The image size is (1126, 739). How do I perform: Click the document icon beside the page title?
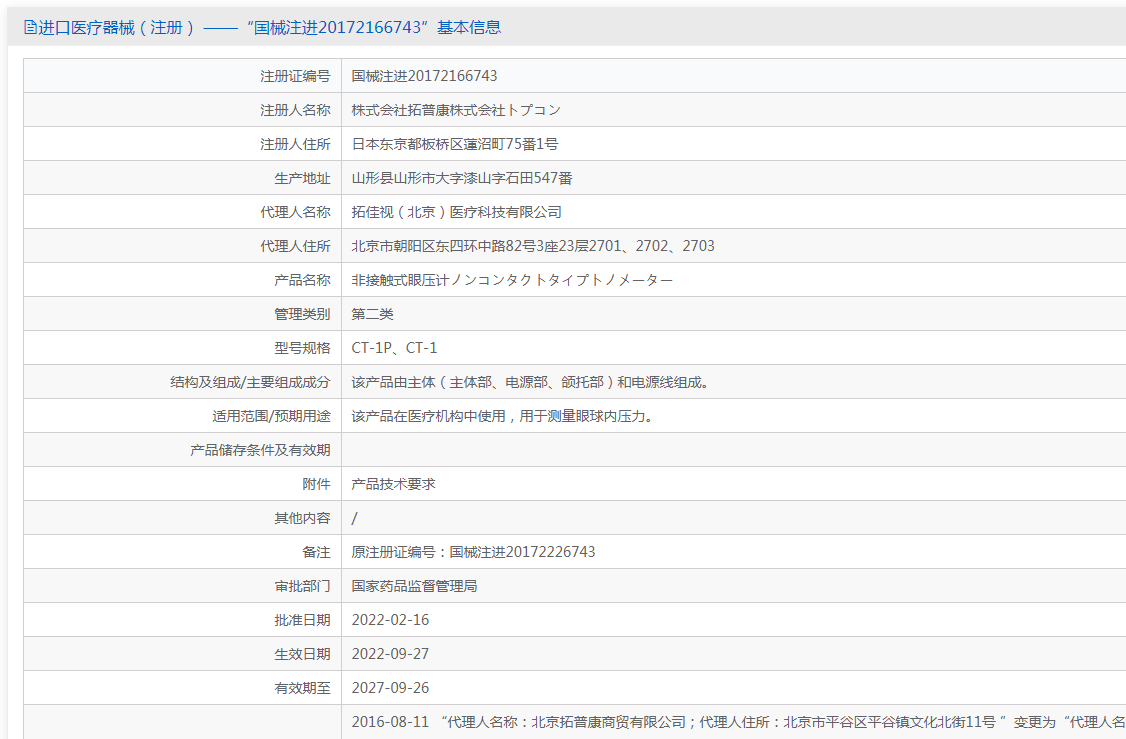[30, 27]
